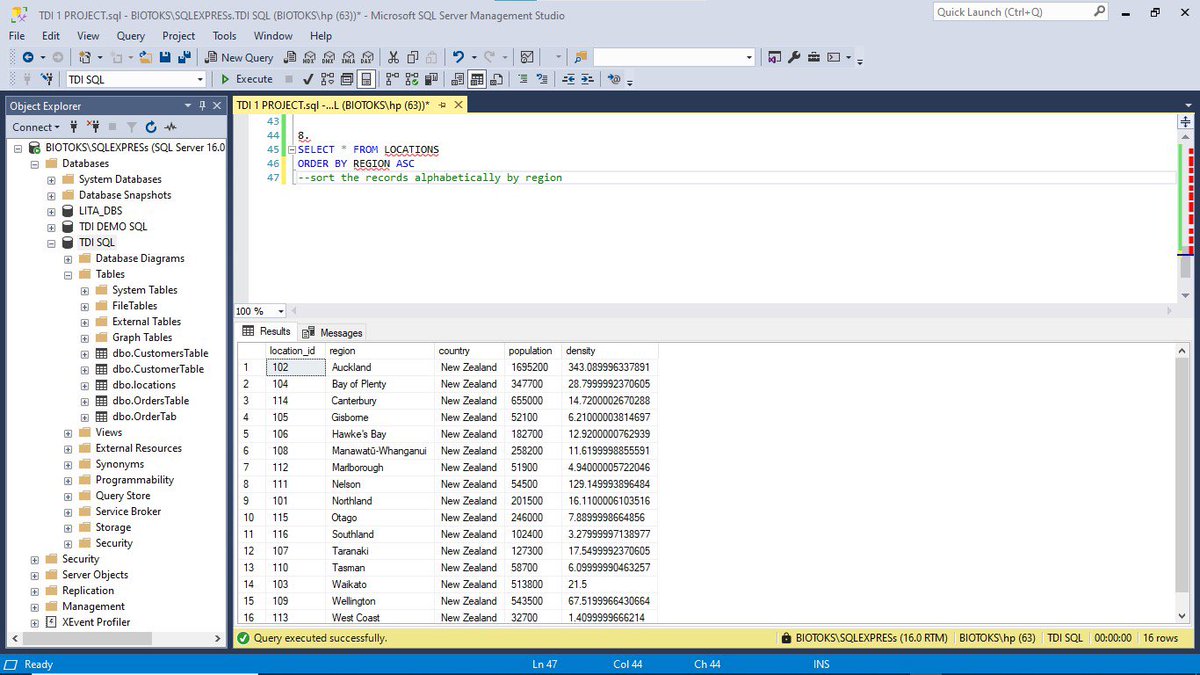Click the region column header
This screenshot has width=1200, height=675.
pyautogui.click(x=379, y=351)
